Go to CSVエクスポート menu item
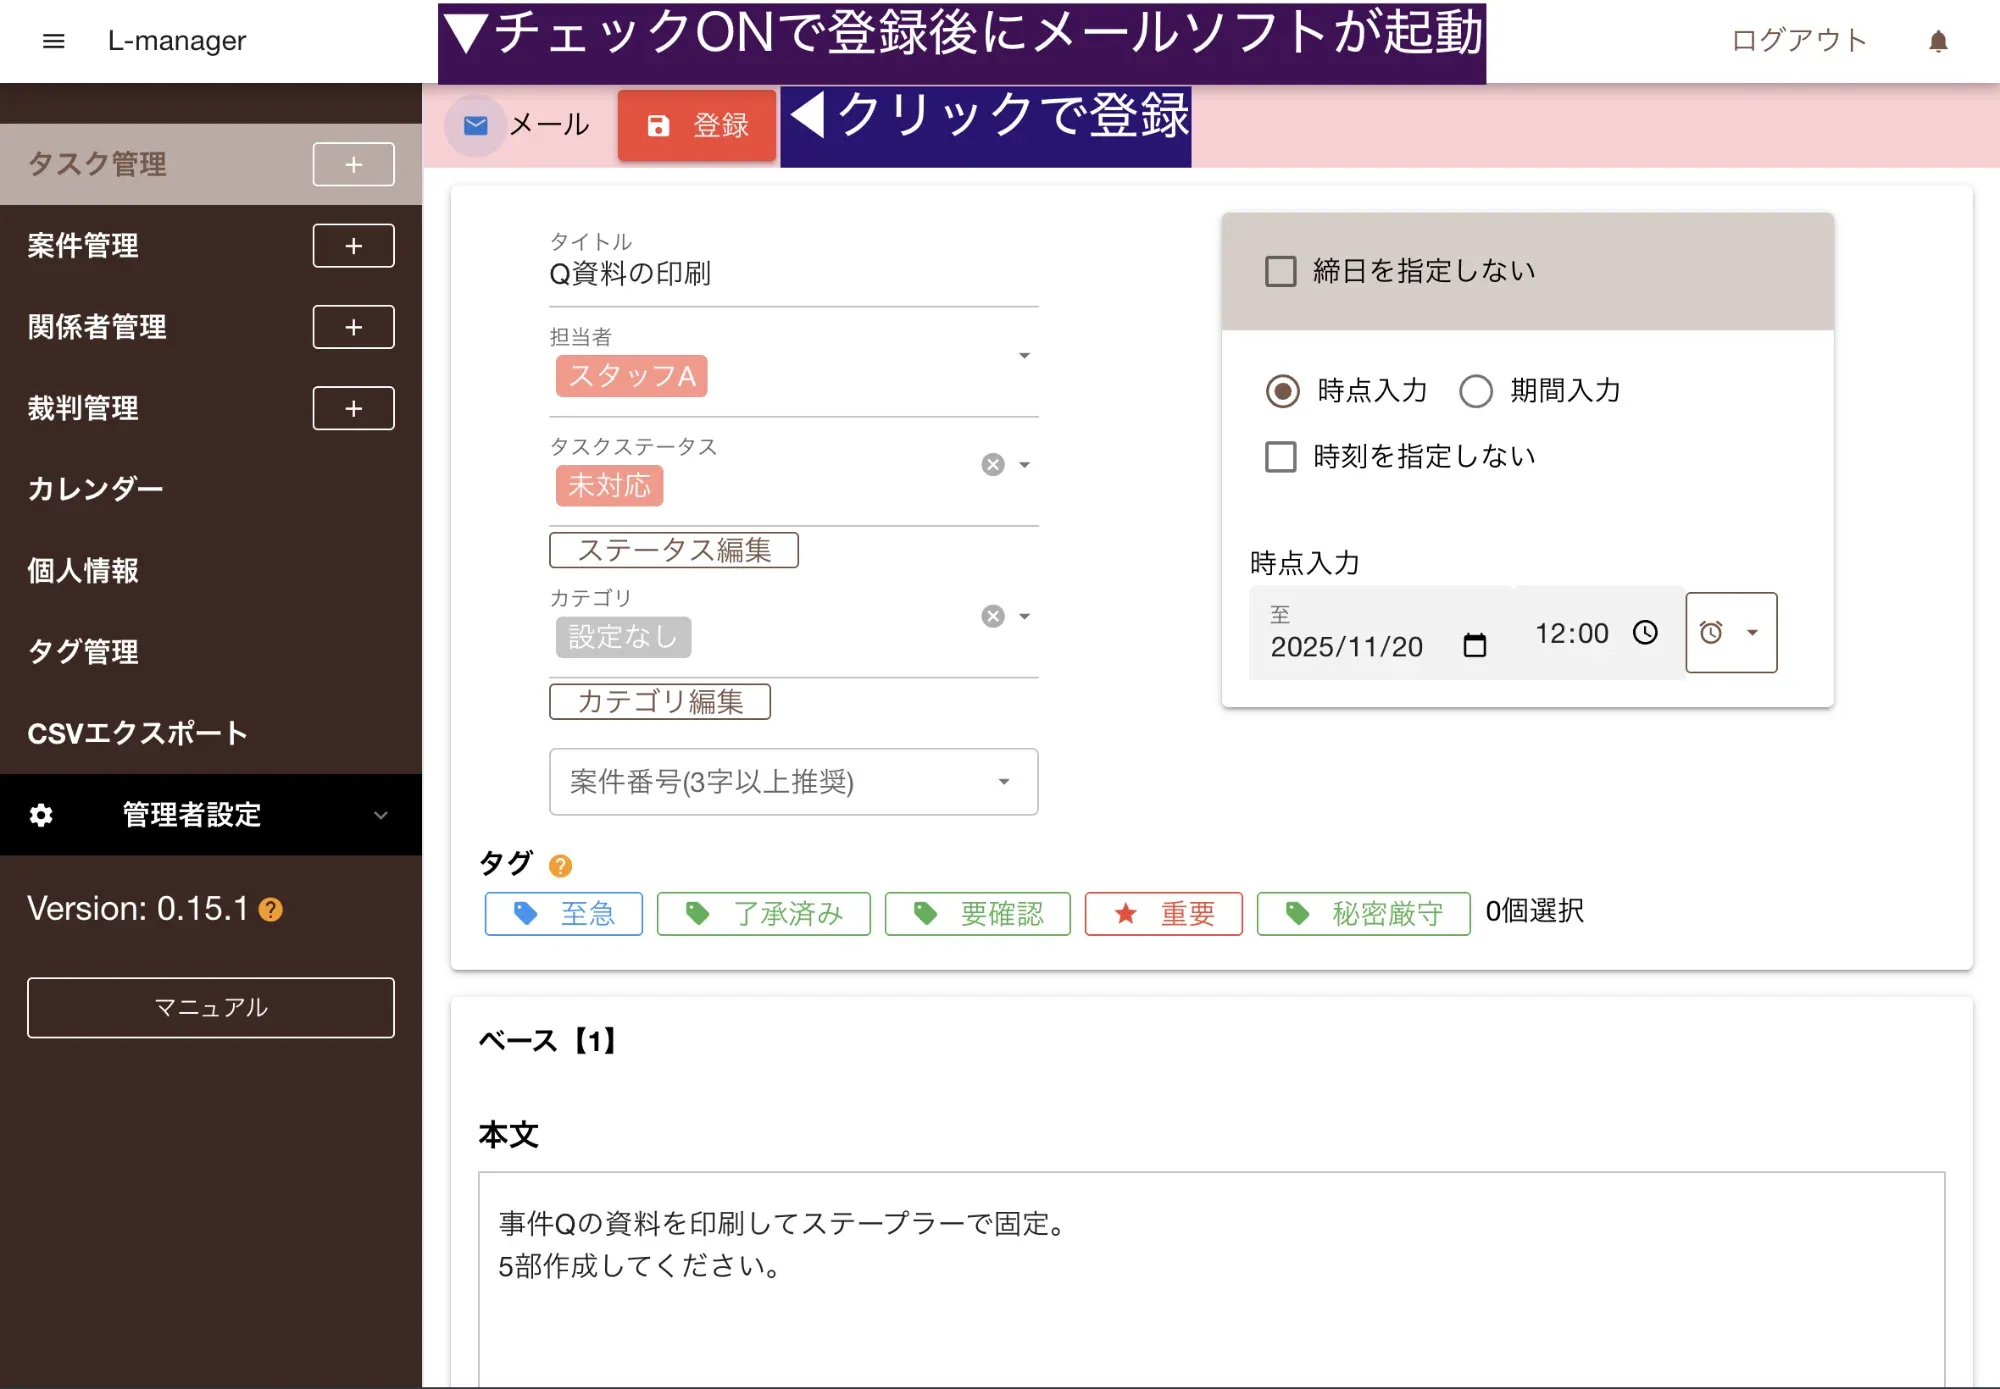 tap(137, 733)
